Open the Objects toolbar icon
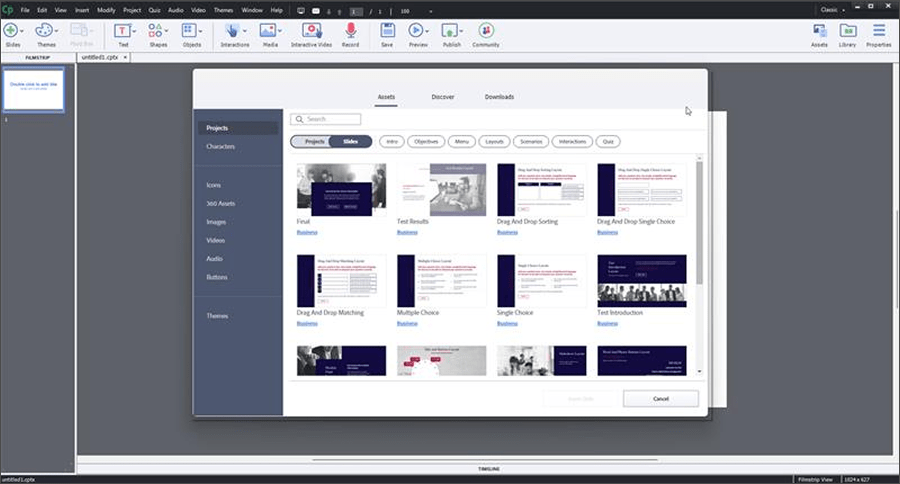Image resolution: width=900 pixels, height=484 pixels. click(x=189, y=30)
